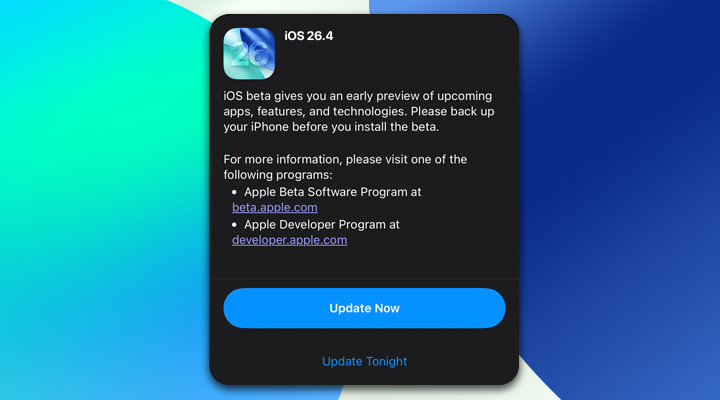Click 'Apple Developer Program at' text

coord(321,225)
